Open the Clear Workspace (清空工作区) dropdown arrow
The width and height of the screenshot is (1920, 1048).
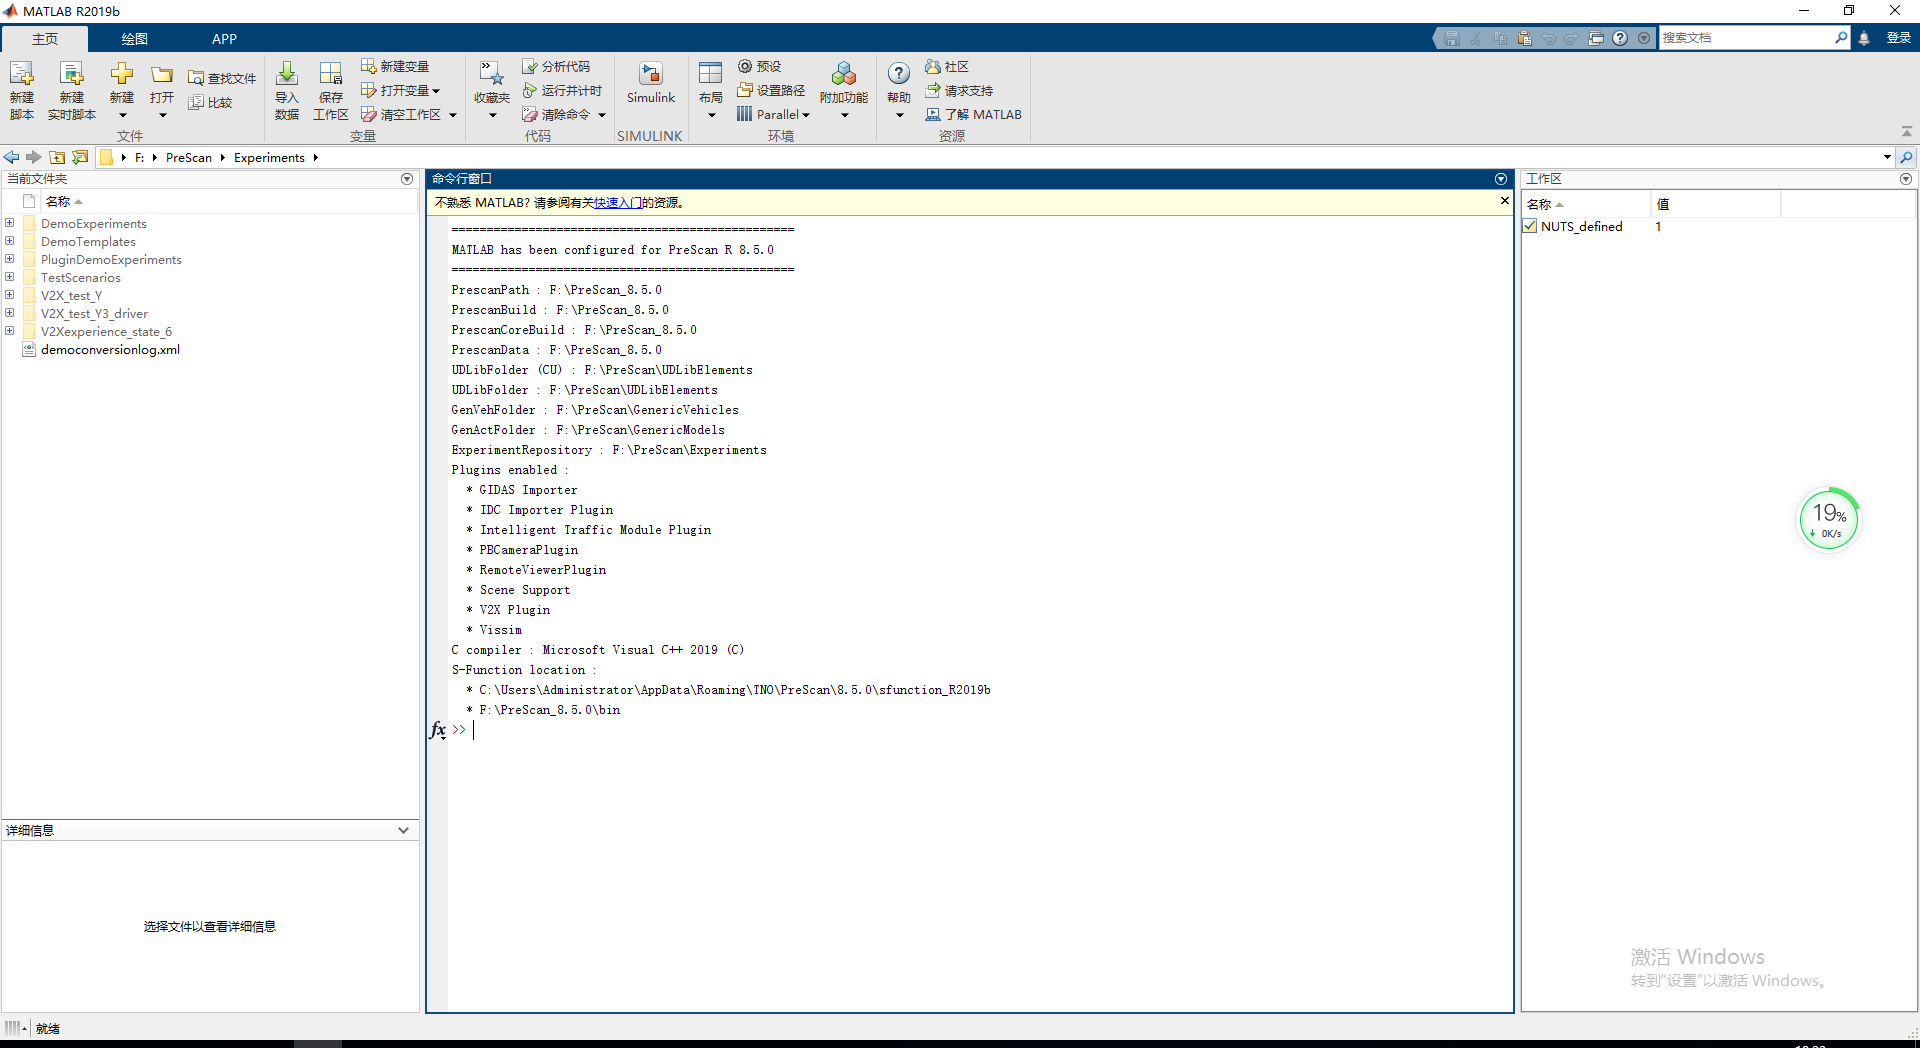click(x=453, y=115)
